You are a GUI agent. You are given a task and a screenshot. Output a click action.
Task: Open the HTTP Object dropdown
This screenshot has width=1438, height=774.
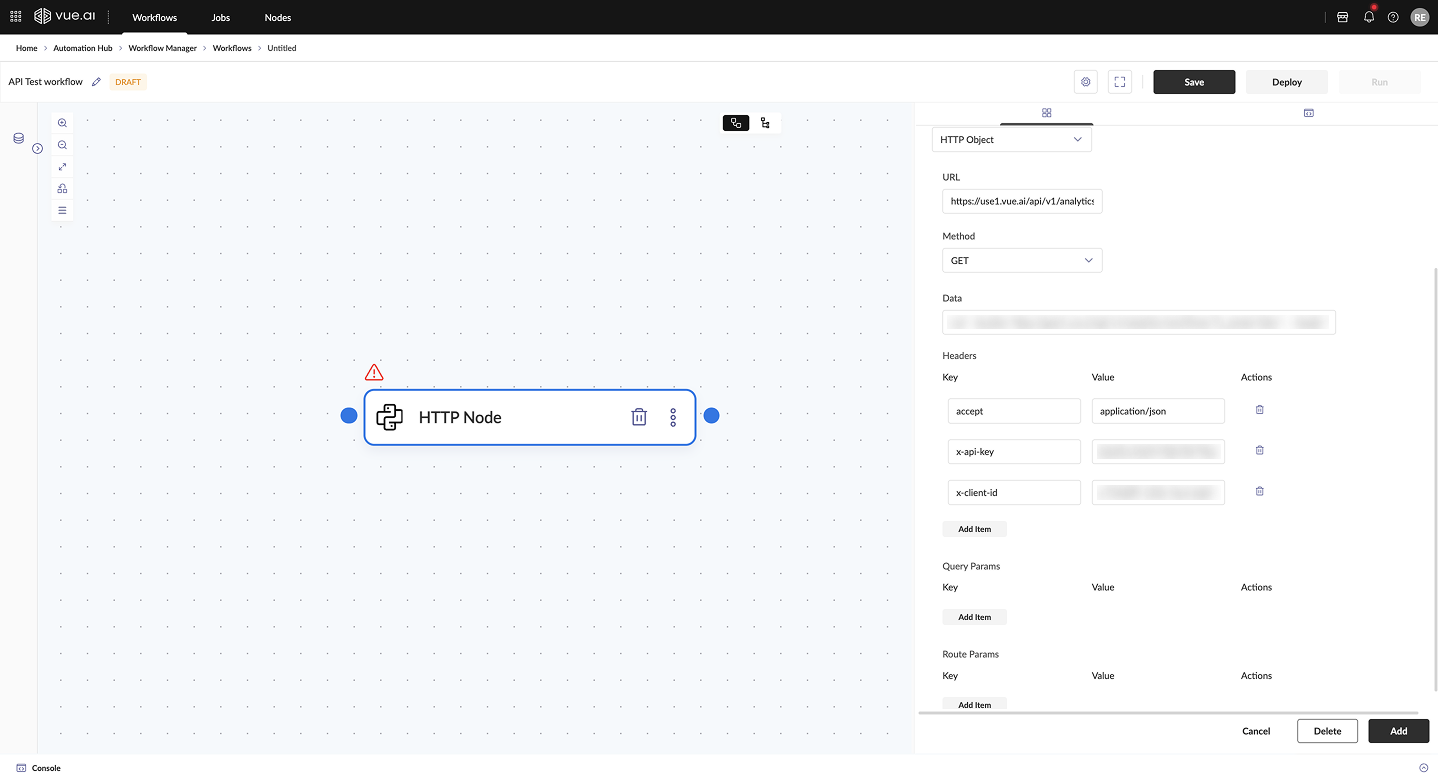point(1011,140)
